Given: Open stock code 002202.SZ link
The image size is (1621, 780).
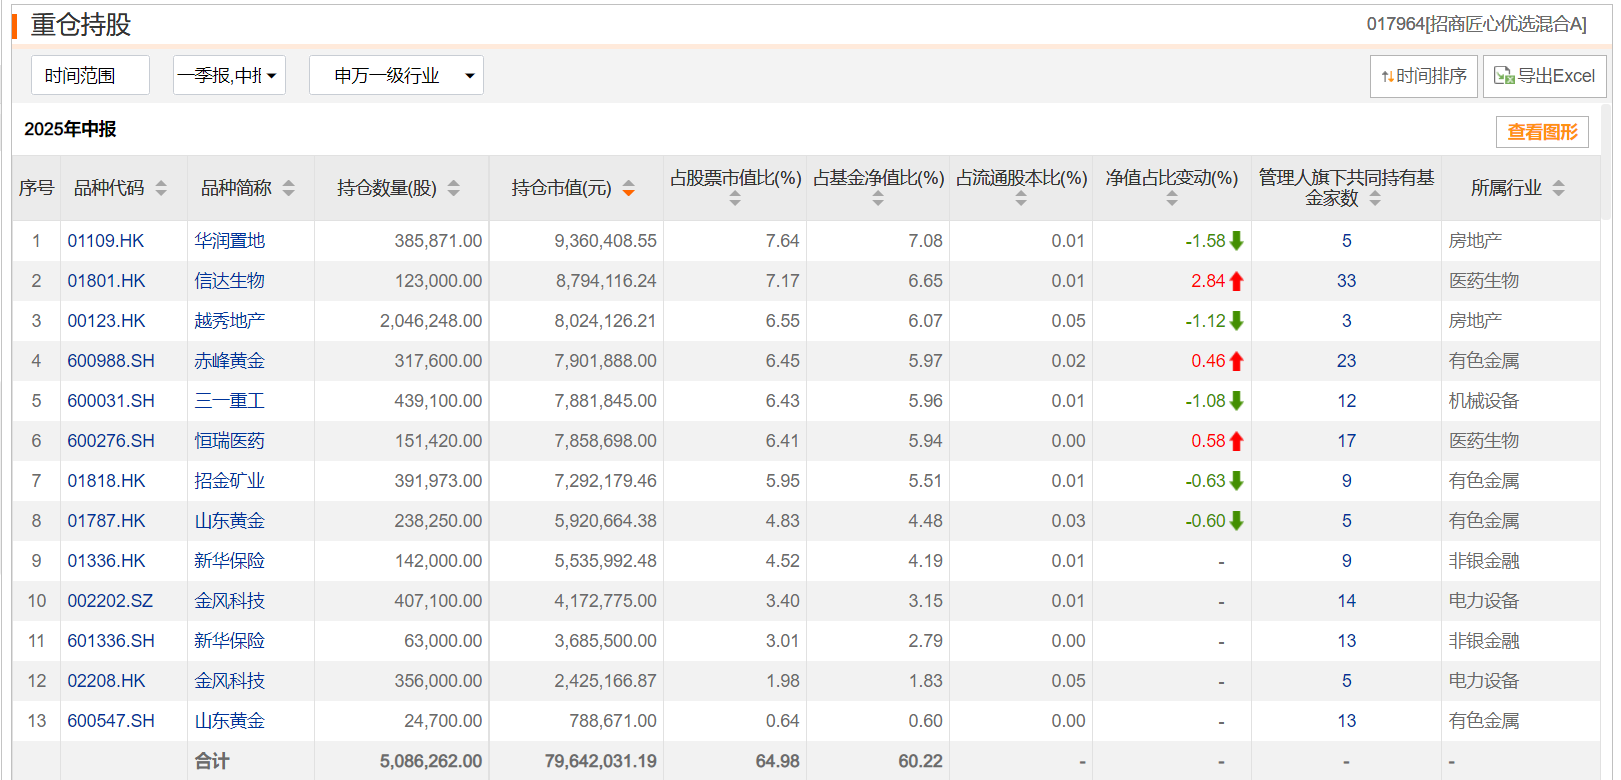Looking at the screenshot, I should (110, 601).
